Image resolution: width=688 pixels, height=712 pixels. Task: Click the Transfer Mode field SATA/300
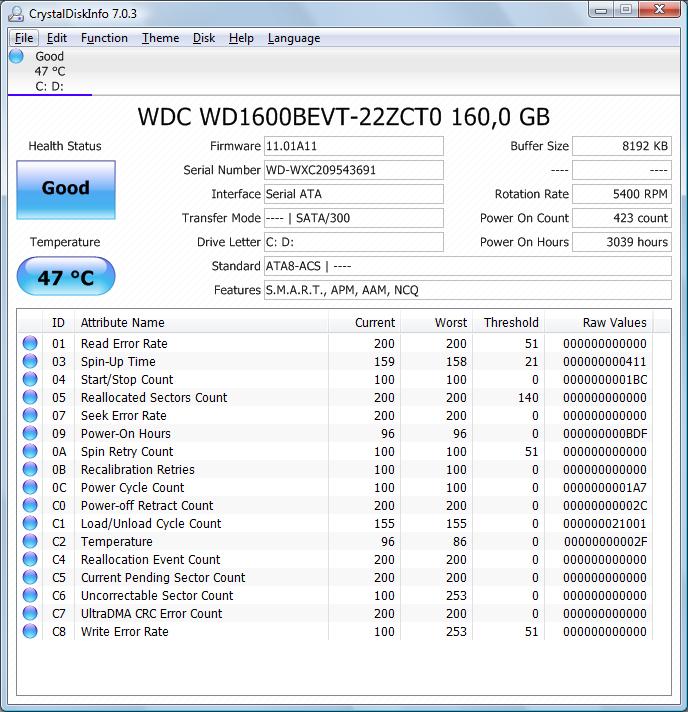[x=354, y=218]
